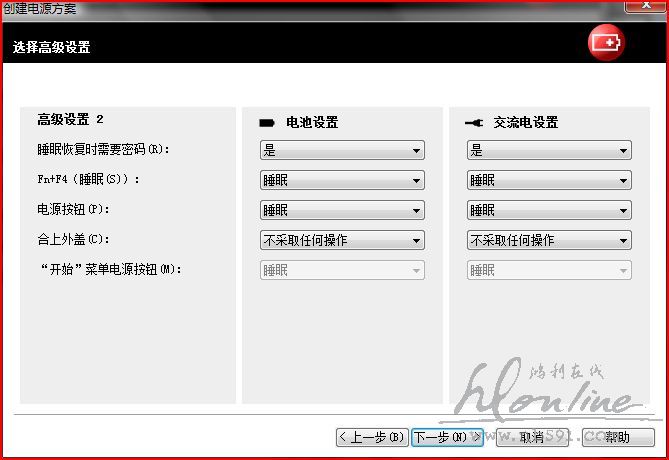Open battery 睡眠恢复时需要密码 dropdown
669x460 pixels.
tap(342, 150)
